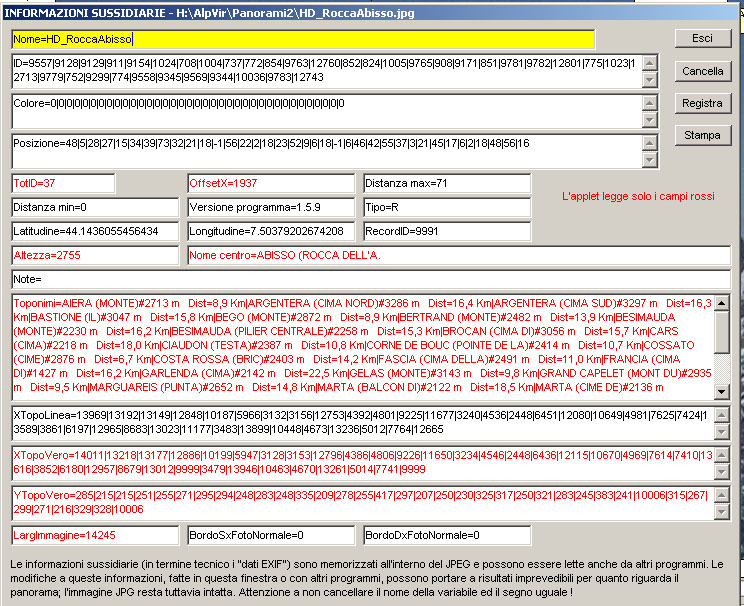Click the Toponimi scroll-down arrow
The width and height of the screenshot is (744, 606).
point(722,392)
